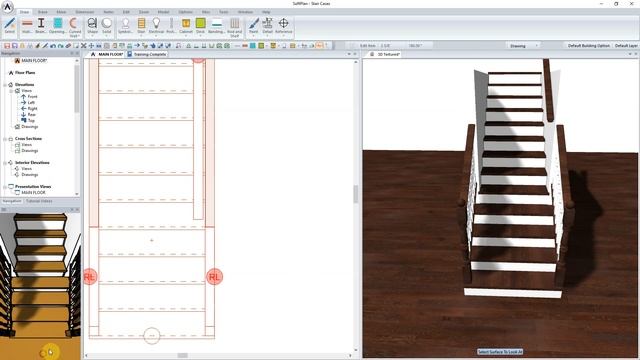Collapse the Presentation Views tree node
Viewport: 640px width, 360px height.
[x=5, y=187]
